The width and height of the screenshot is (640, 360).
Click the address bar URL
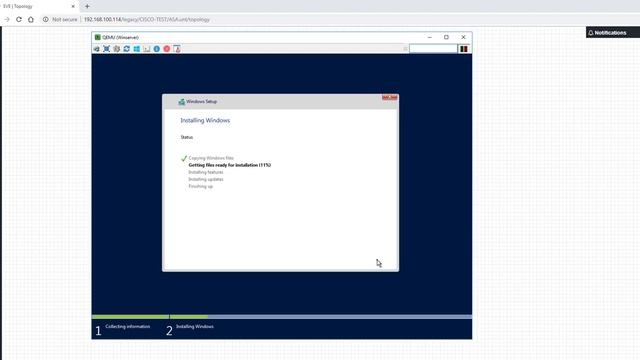pos(147,19)
